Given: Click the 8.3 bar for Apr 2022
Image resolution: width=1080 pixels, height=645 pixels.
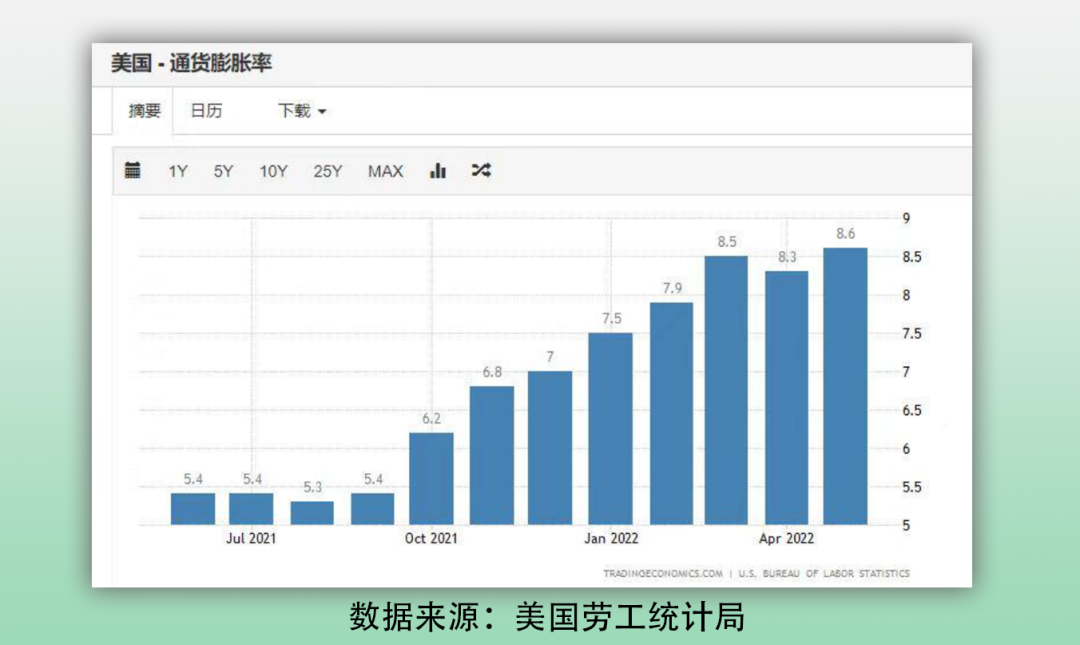Looking at the screenshot, I should tap(787, 398).
